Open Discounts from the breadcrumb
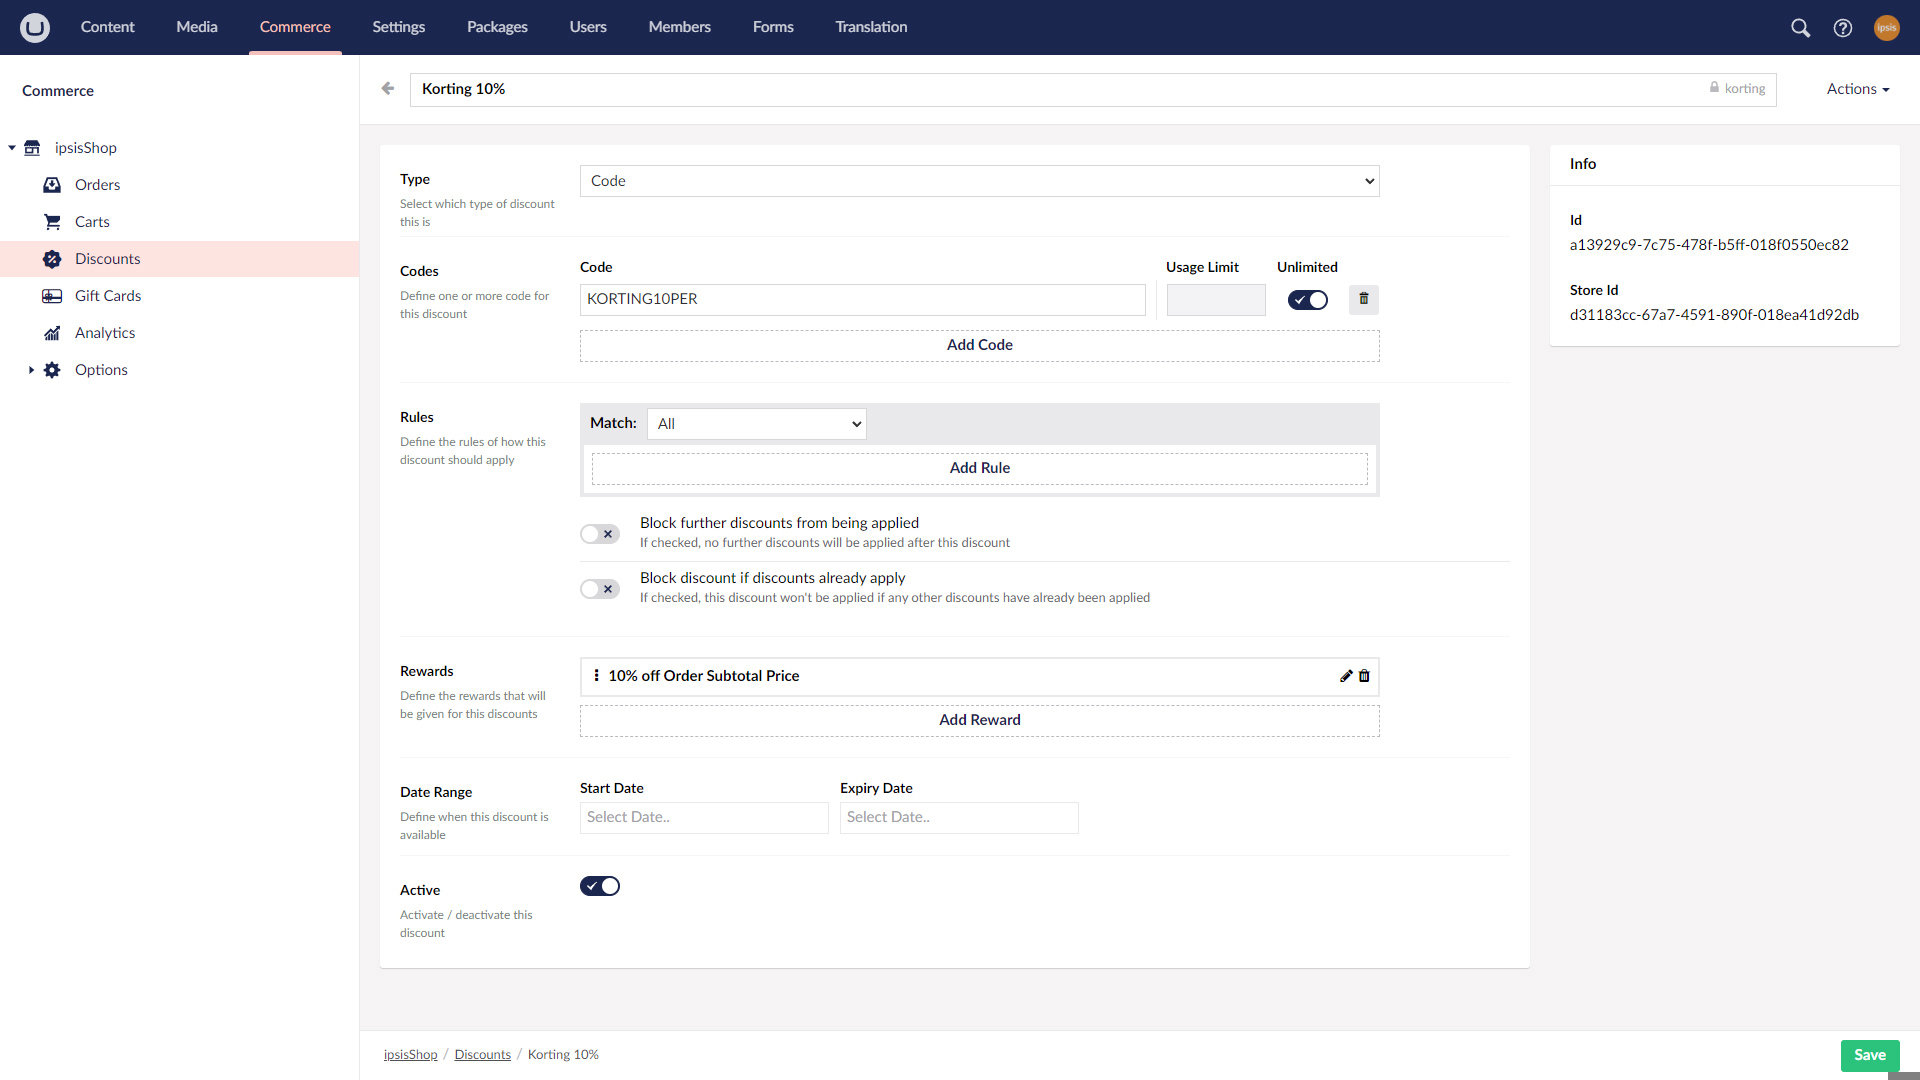The height and width of the screenshot is (1080, 1920). pos(482,1054)
